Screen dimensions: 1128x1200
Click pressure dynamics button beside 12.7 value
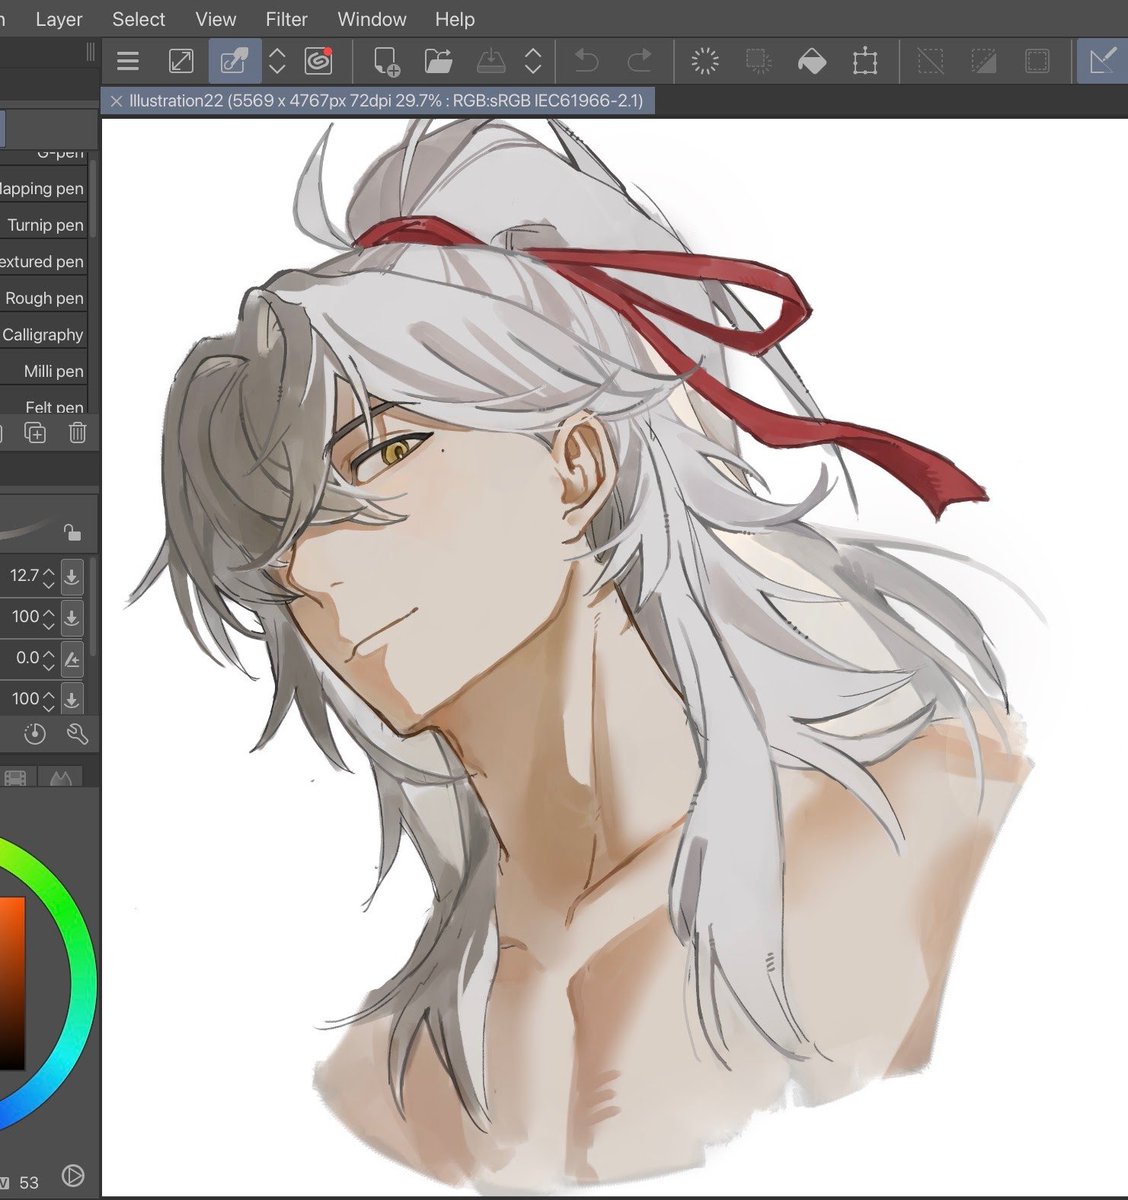click(72, 576)
